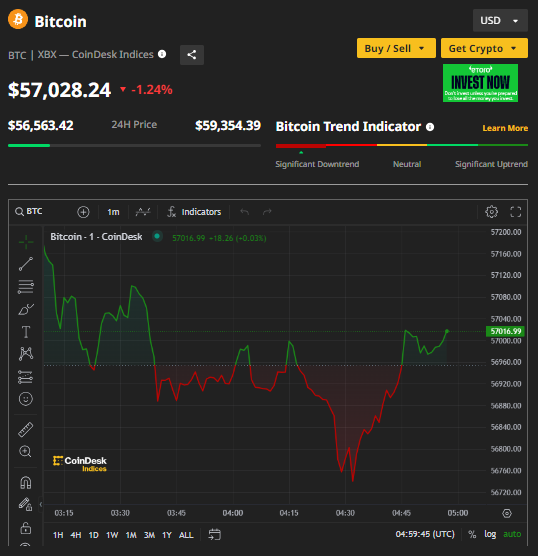Click the add symbol compare plus icon
The image size is (538, 556).
coord(83,212)
